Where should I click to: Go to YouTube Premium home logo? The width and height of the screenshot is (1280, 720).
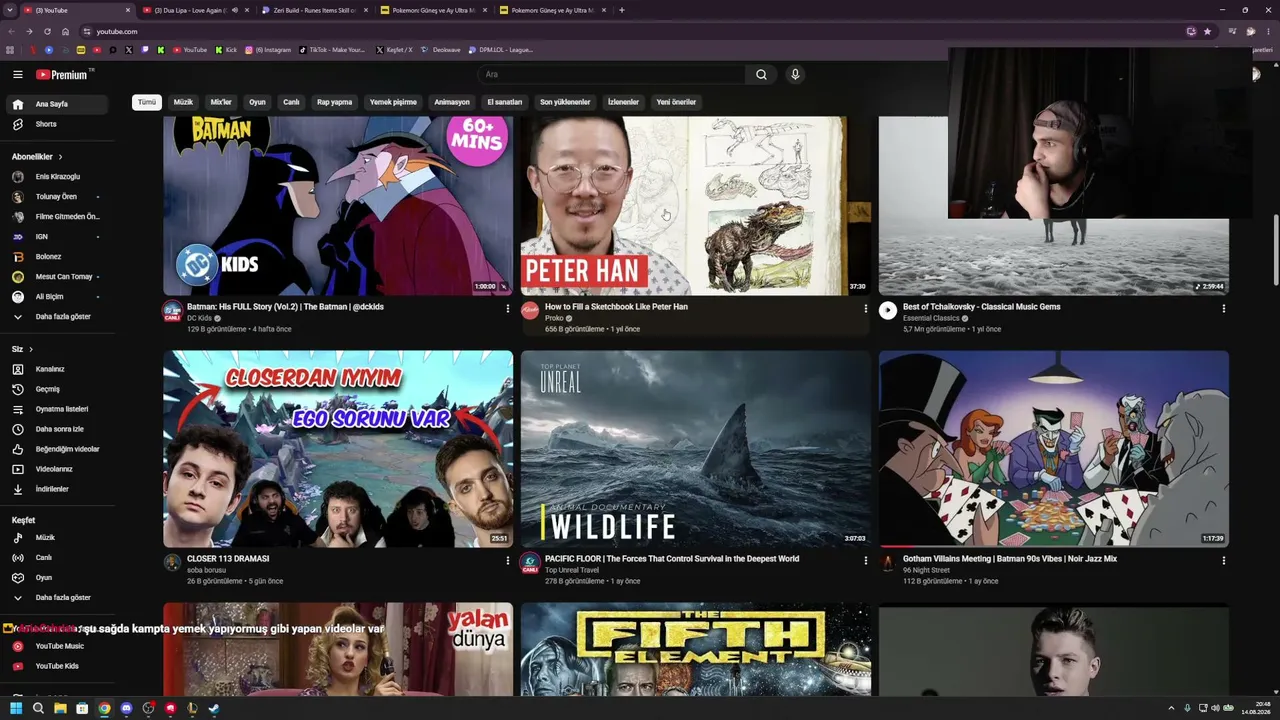point(64,74)
